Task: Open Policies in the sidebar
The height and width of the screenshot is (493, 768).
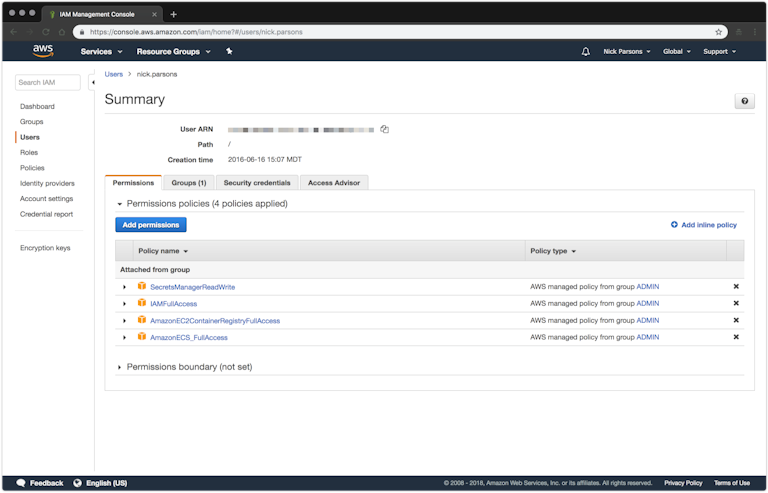Action: coord(32,167)
